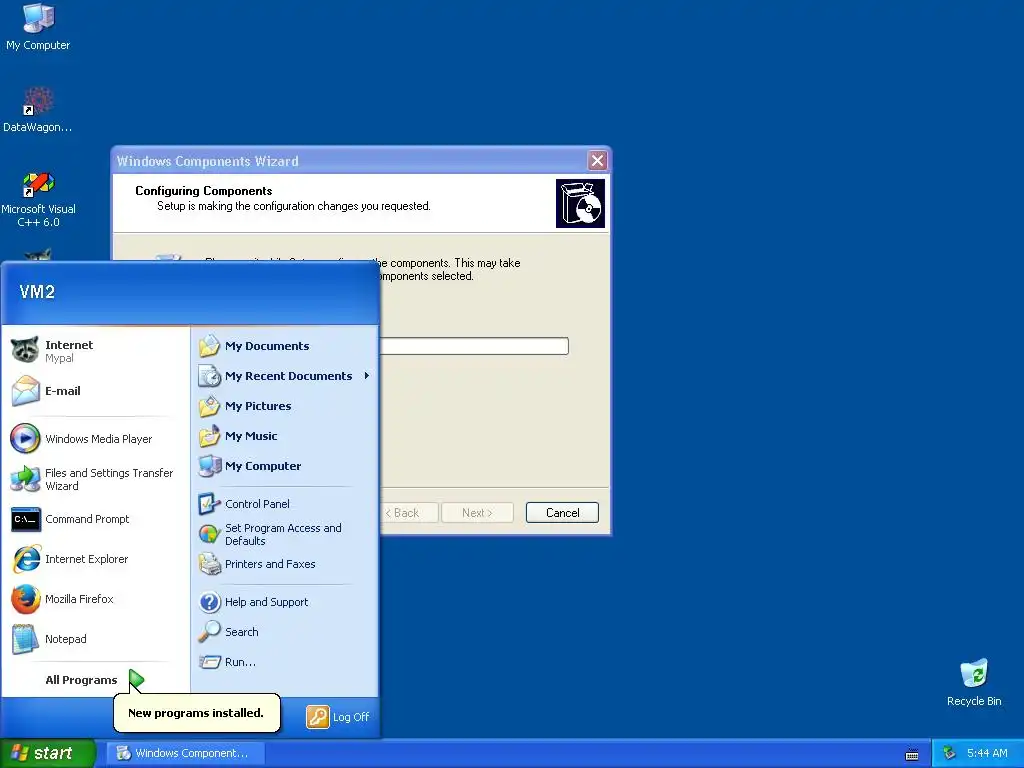The width and height of the screenshot is (1024, 768).
Task: Click the system tray network icon
Action: [950, 753]
